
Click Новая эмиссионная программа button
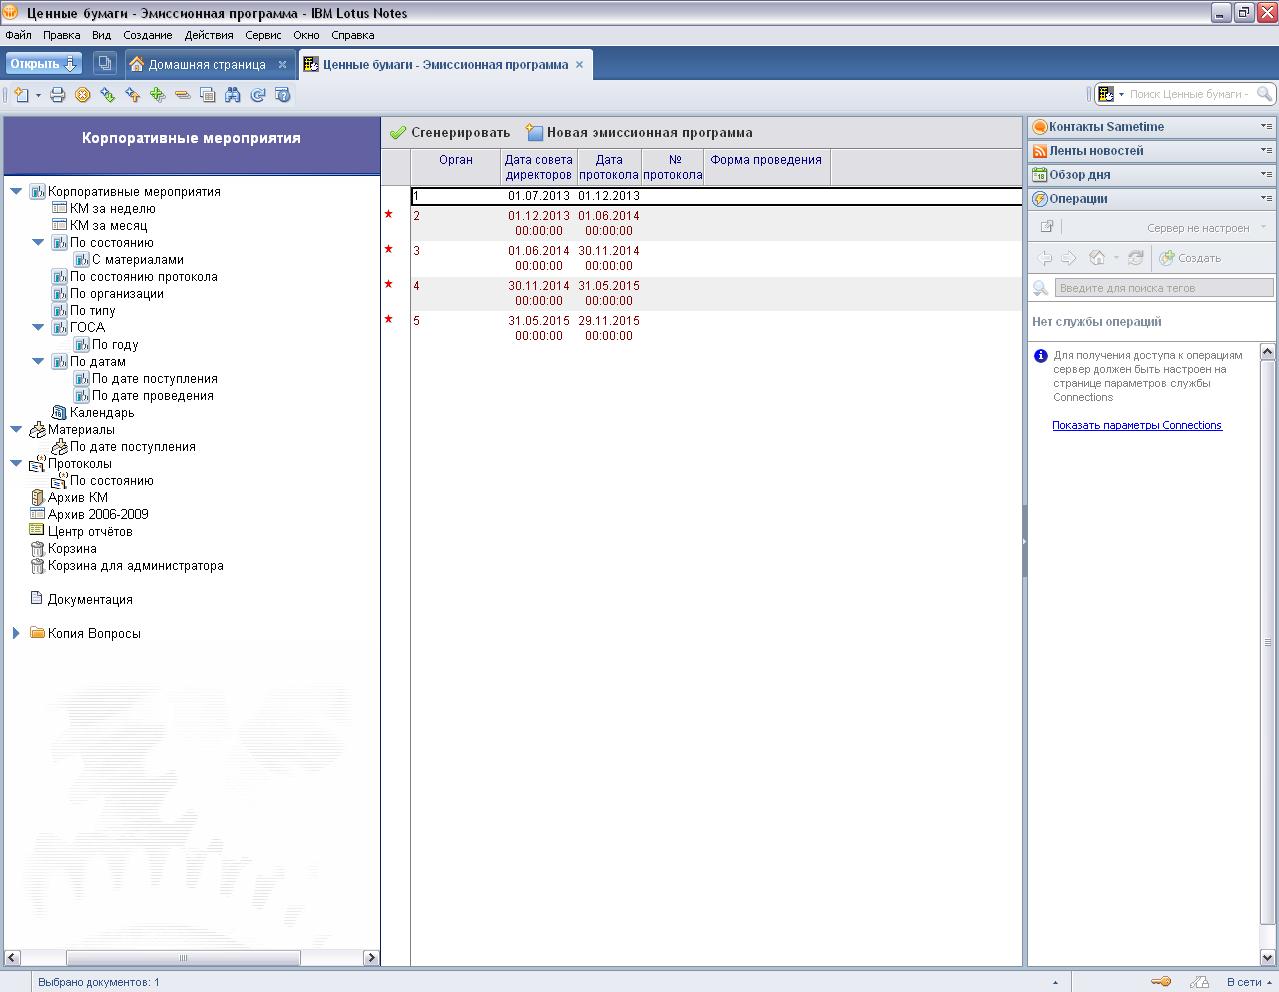click(640, 133)
